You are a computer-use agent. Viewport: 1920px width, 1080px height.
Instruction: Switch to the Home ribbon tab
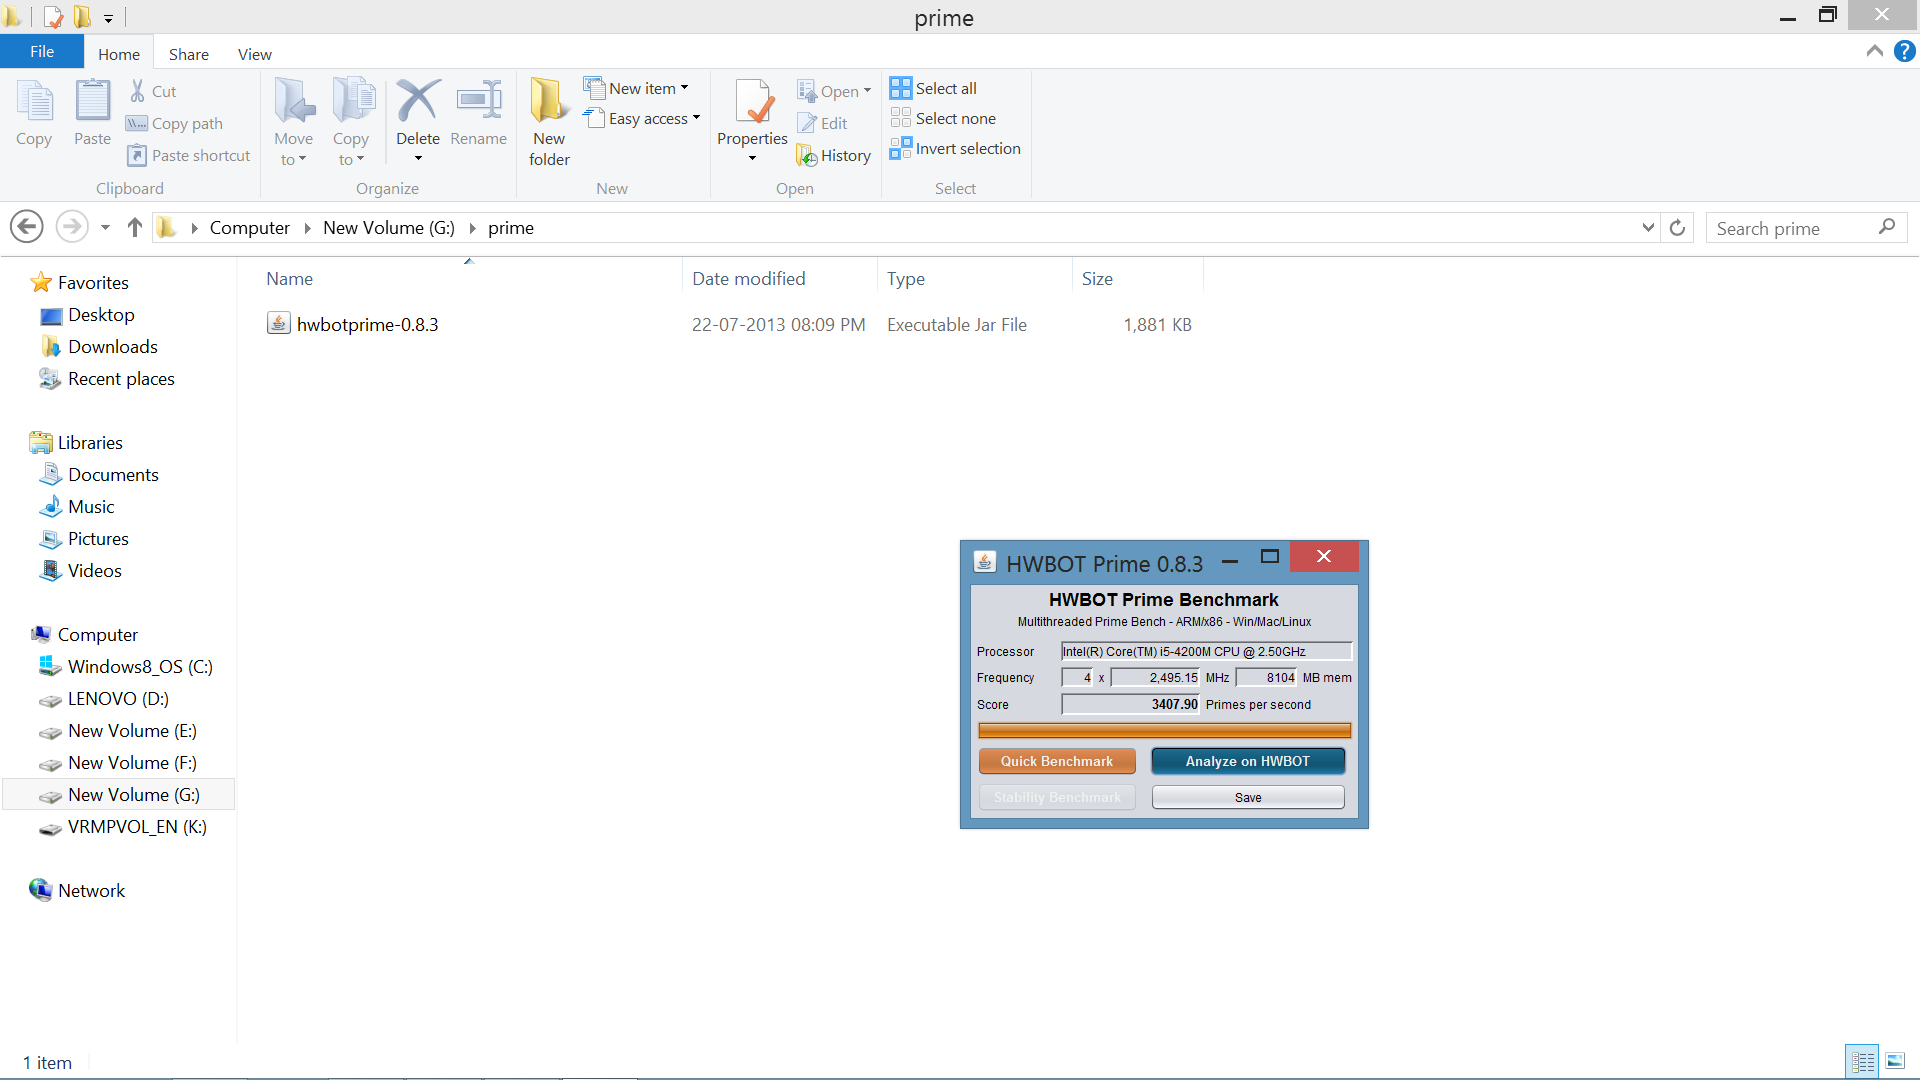(x=119, y=54)
